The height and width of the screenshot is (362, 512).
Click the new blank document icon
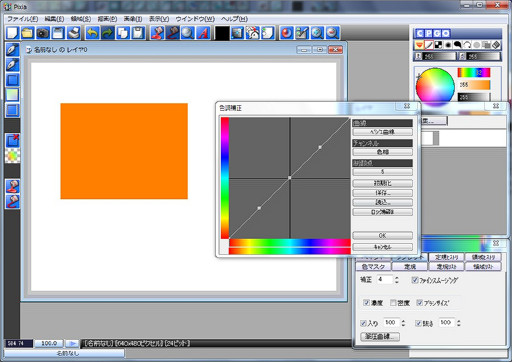pyautogui.click(x=12, y=33)
